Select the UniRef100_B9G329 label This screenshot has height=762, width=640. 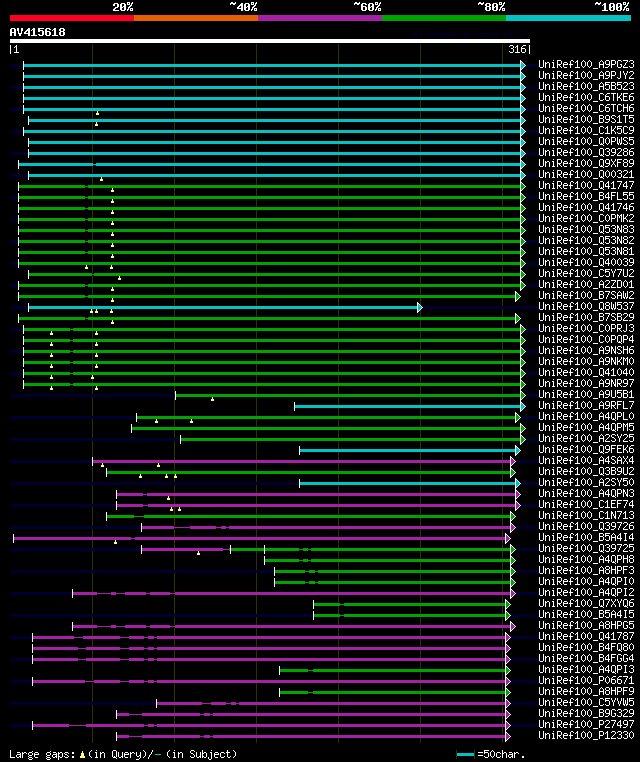(586, 713)
